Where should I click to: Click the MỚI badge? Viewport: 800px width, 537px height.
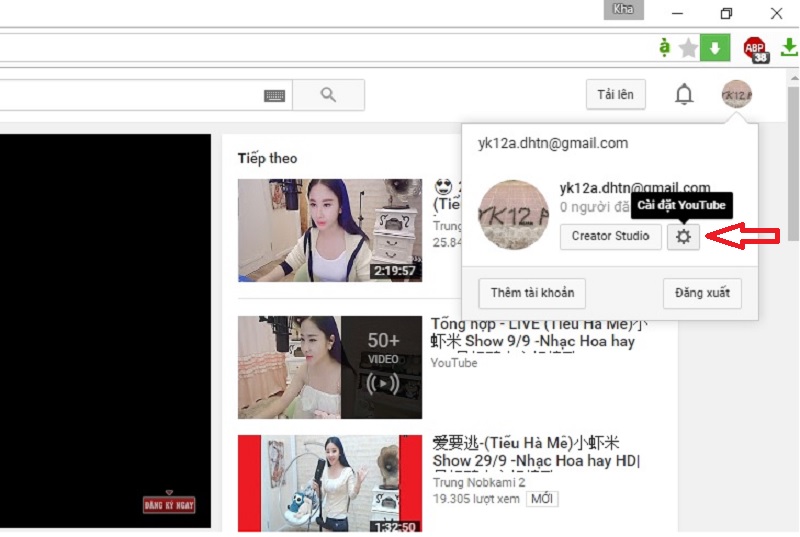click(542, 499)
